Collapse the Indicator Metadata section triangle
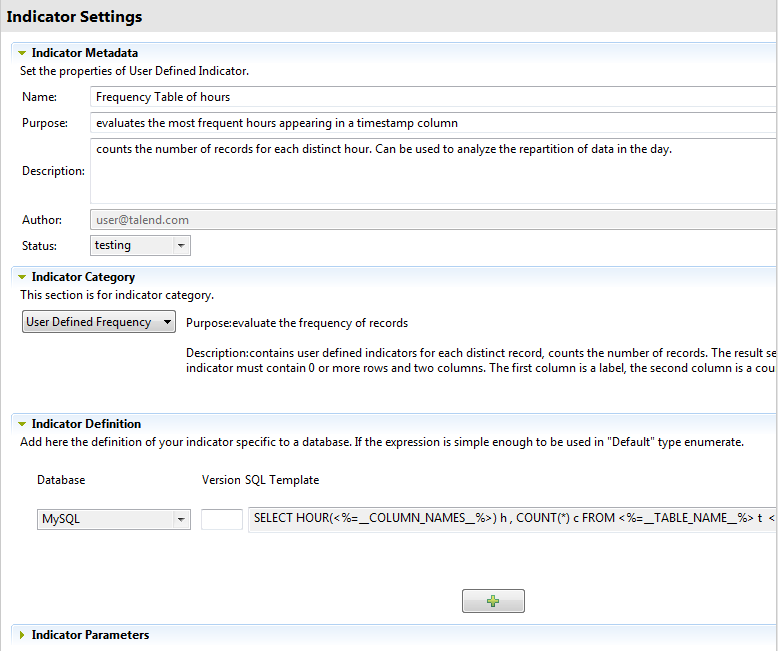The height and width of the screenshot is (651, 778). [22, 53]
